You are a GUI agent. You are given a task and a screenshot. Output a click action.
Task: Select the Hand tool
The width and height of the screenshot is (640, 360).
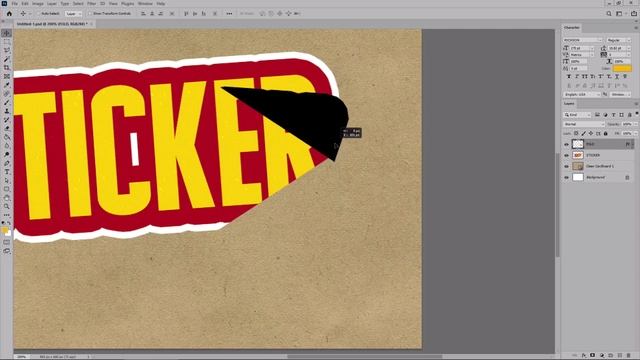point(7,198)
